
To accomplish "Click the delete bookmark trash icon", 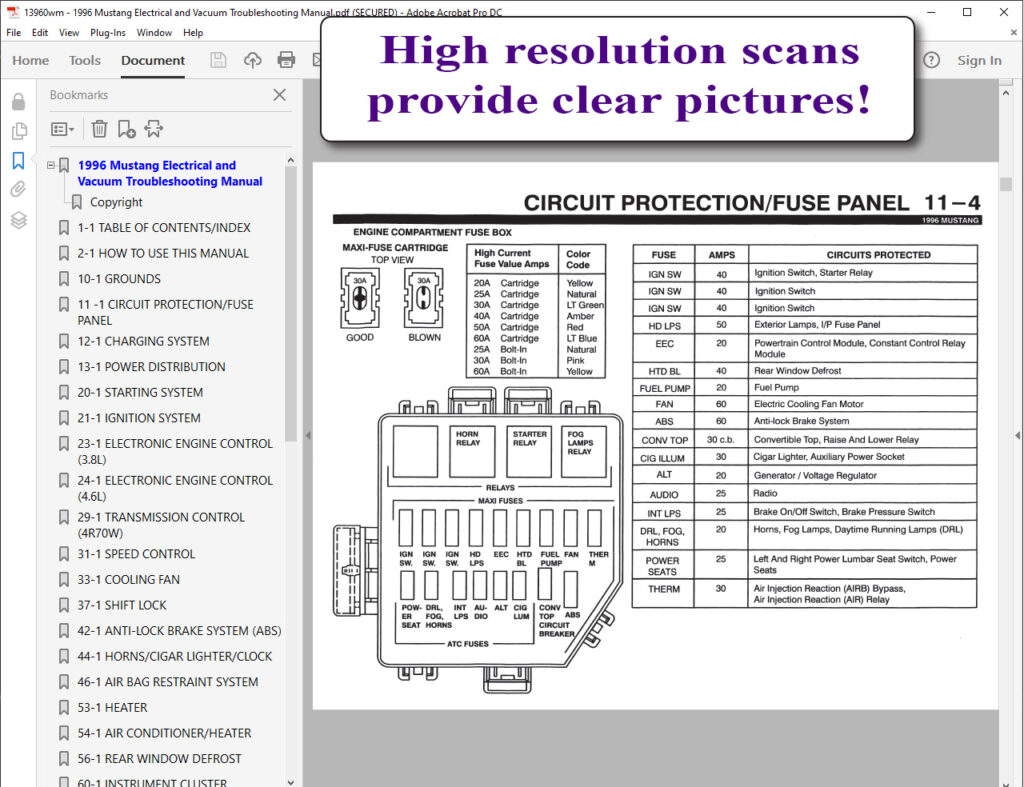I will click(x=99, y=129).
